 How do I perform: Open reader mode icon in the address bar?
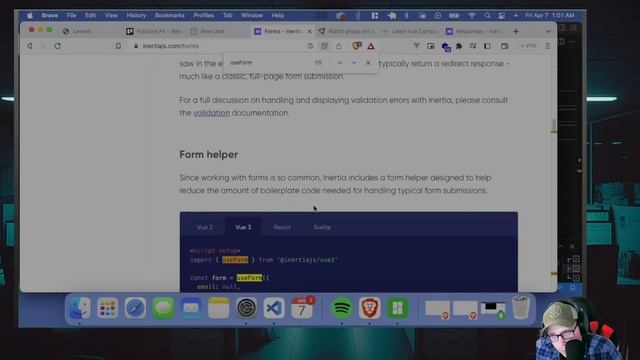click(x=324, y=46)
